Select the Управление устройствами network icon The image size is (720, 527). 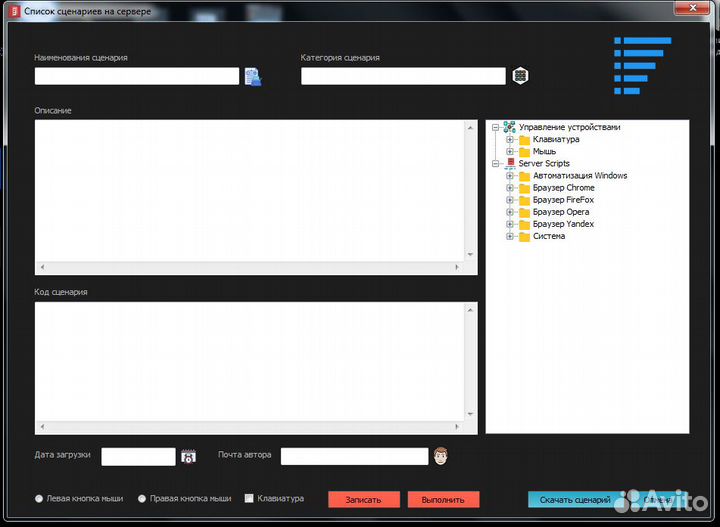[509, 128]
